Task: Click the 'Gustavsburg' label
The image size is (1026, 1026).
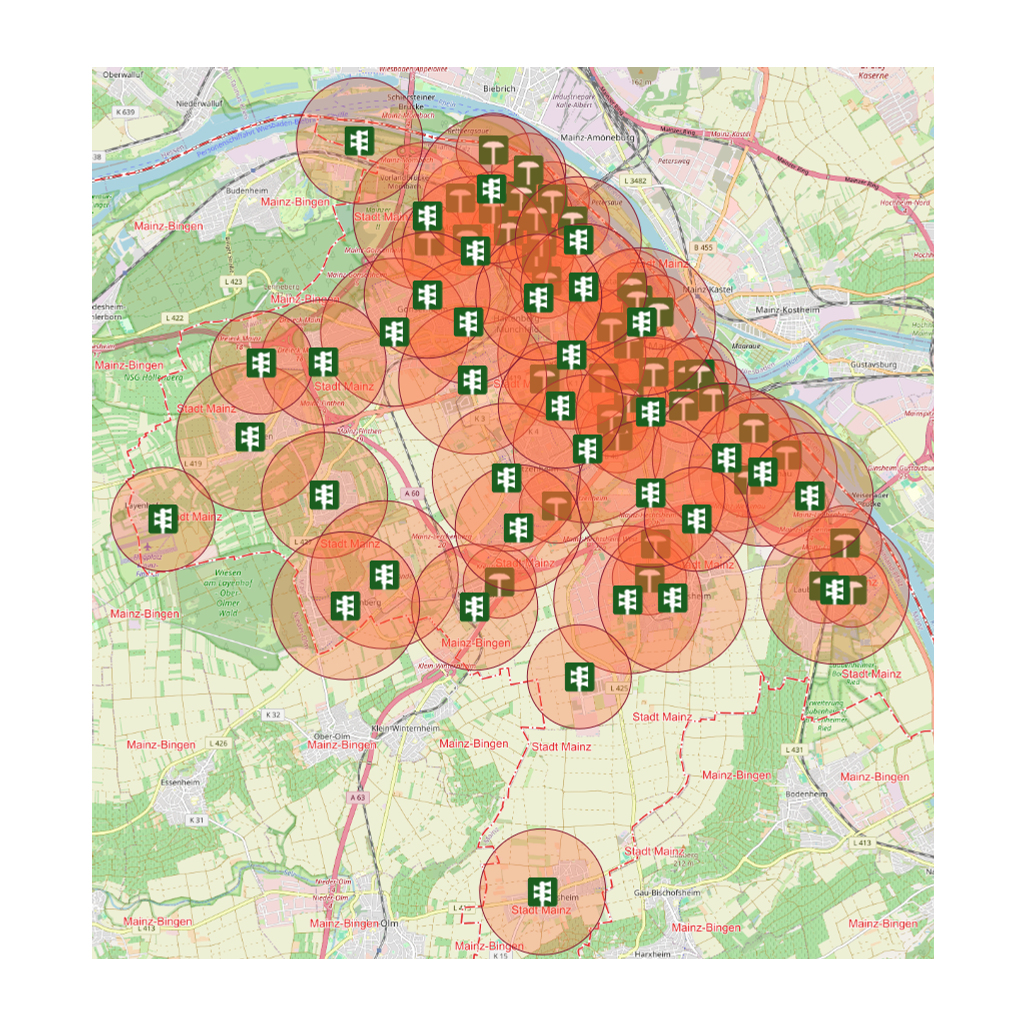Action: (x=874, y=364)
